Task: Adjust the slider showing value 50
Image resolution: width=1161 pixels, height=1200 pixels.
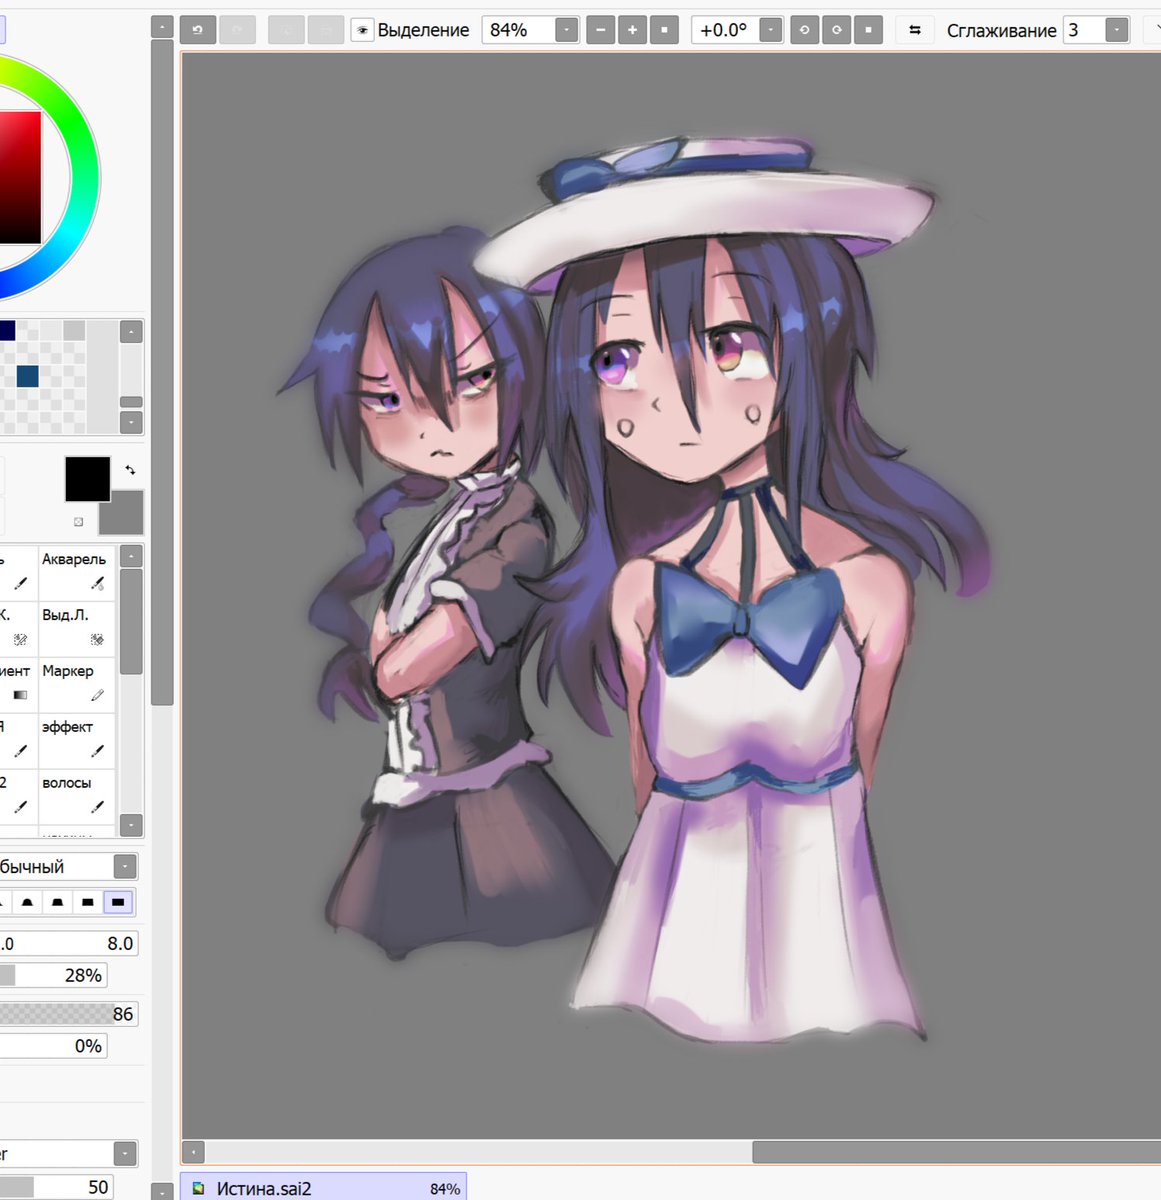Action: [x=56, y=1187]
